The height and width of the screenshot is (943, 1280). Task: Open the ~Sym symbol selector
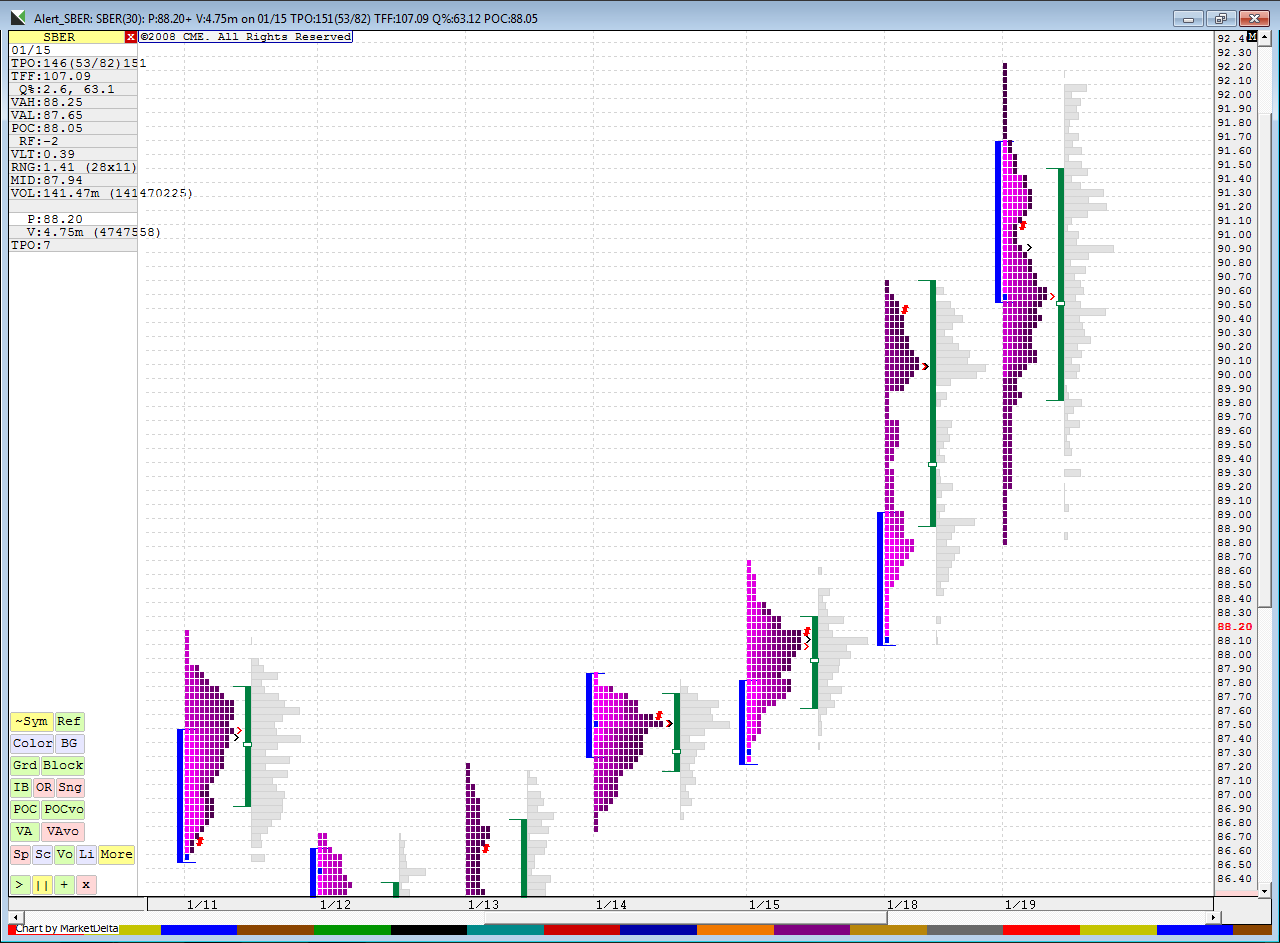point(31,722)
